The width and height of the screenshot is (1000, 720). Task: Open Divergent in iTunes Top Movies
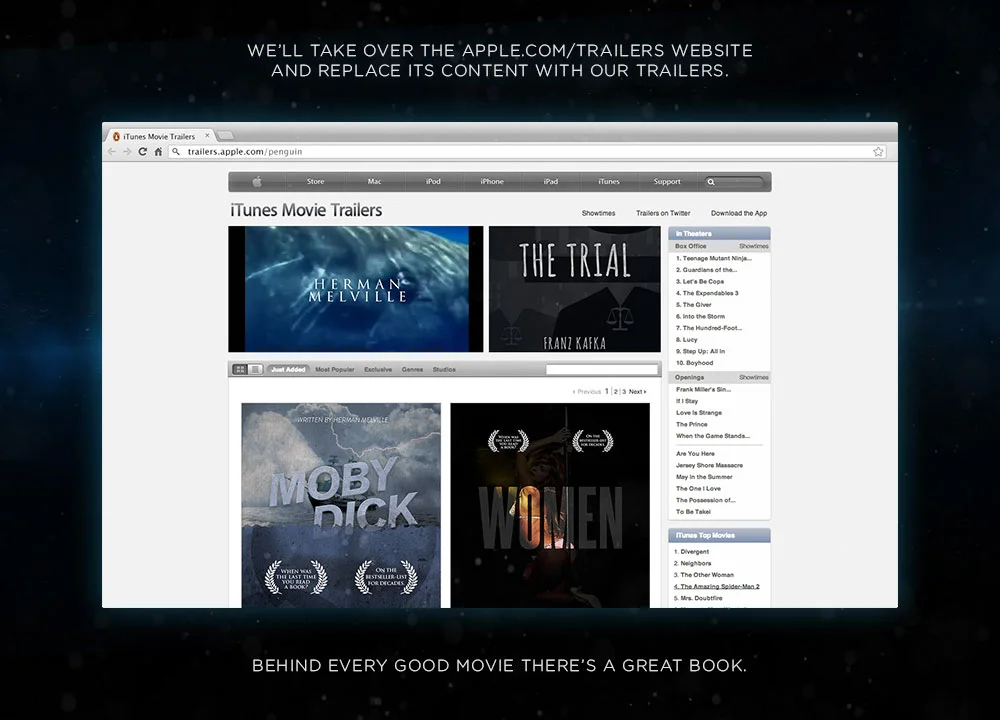691,552
